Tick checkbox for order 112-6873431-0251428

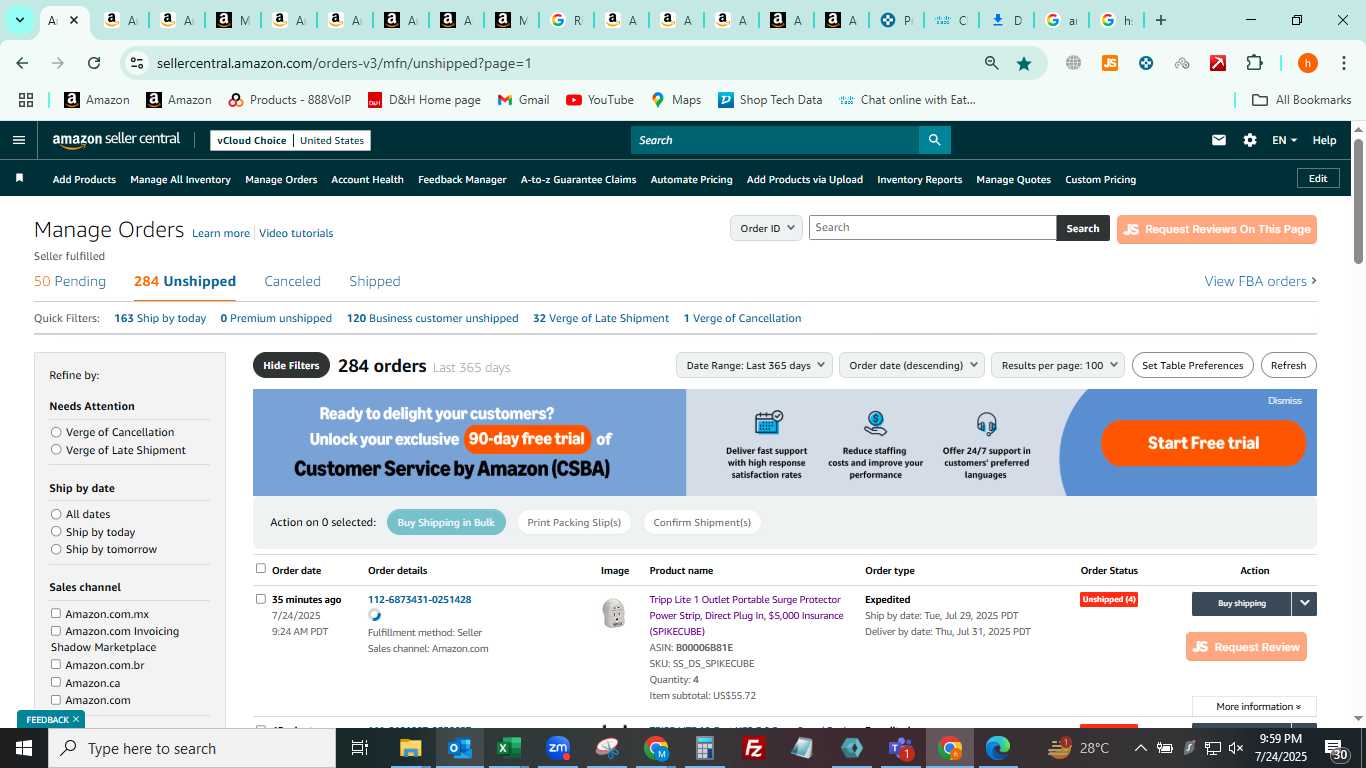(x=261, y=599)
